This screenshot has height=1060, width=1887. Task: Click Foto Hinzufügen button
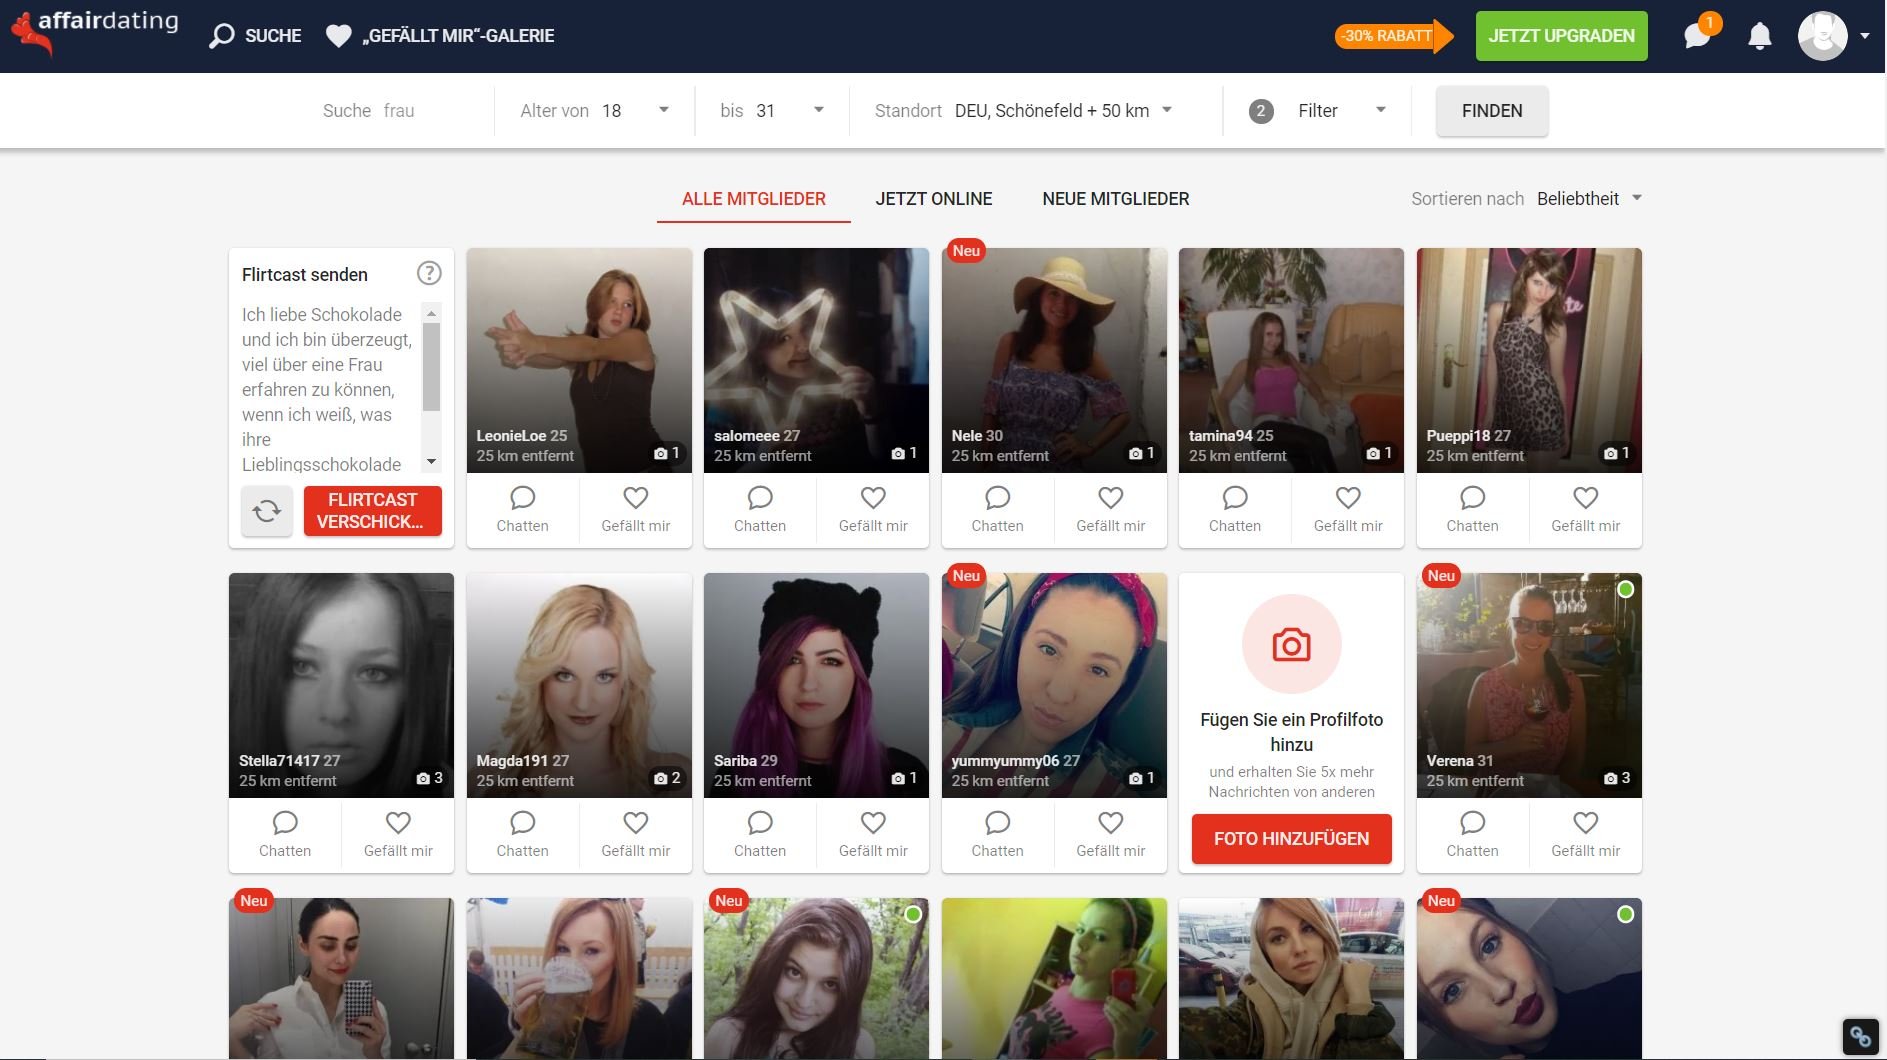[x=1291, y=839]
